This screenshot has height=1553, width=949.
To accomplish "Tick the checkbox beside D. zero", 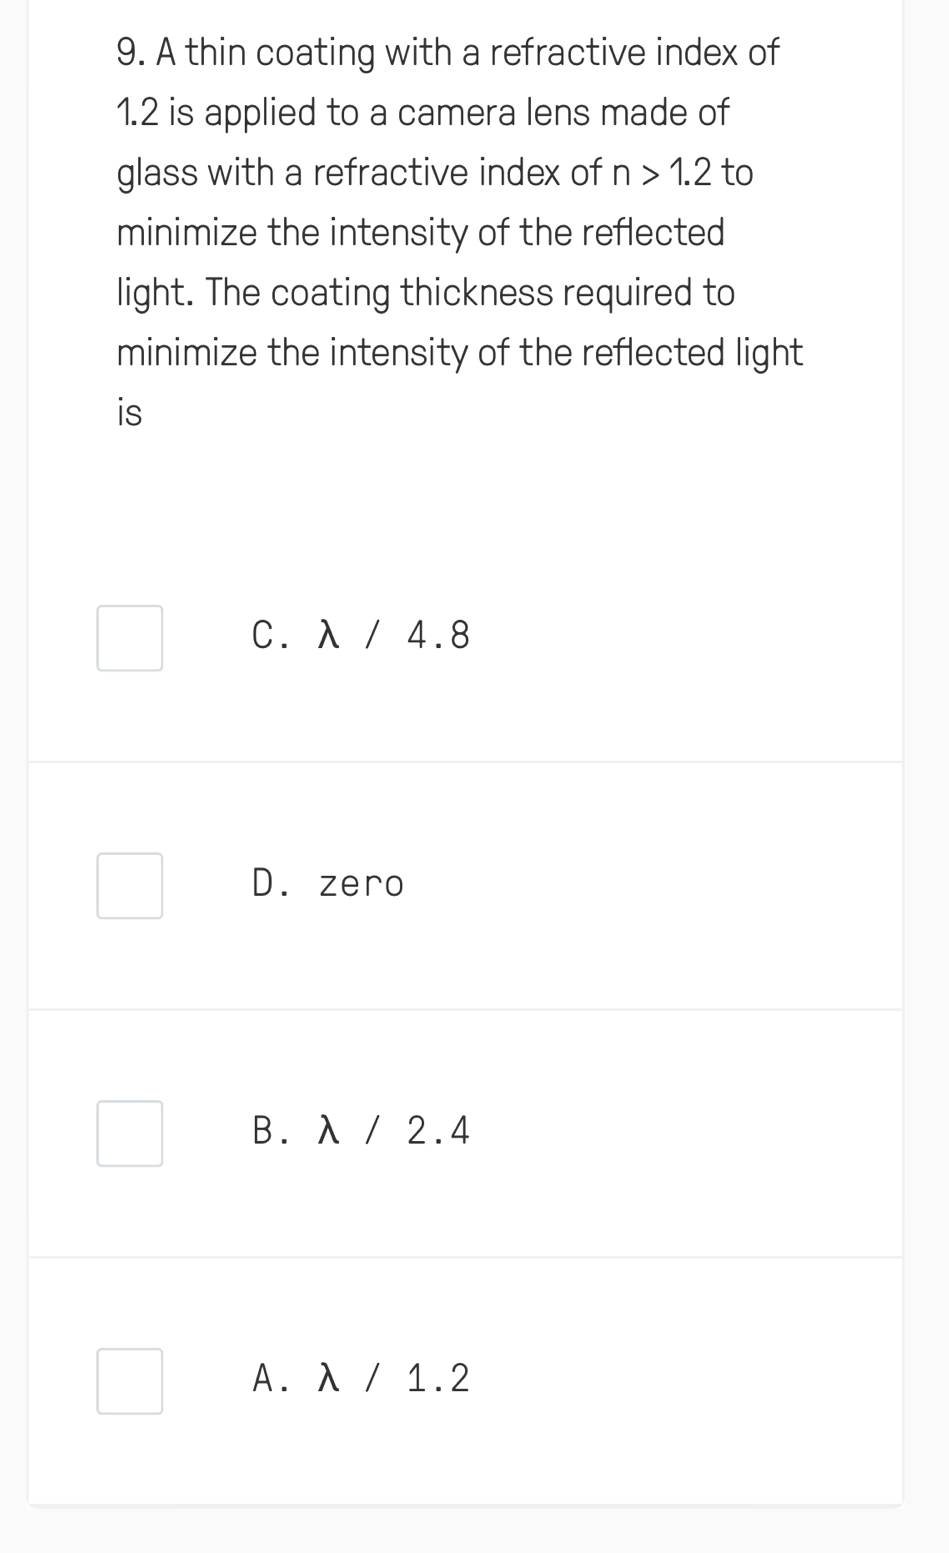I will [x=130, y=886].
